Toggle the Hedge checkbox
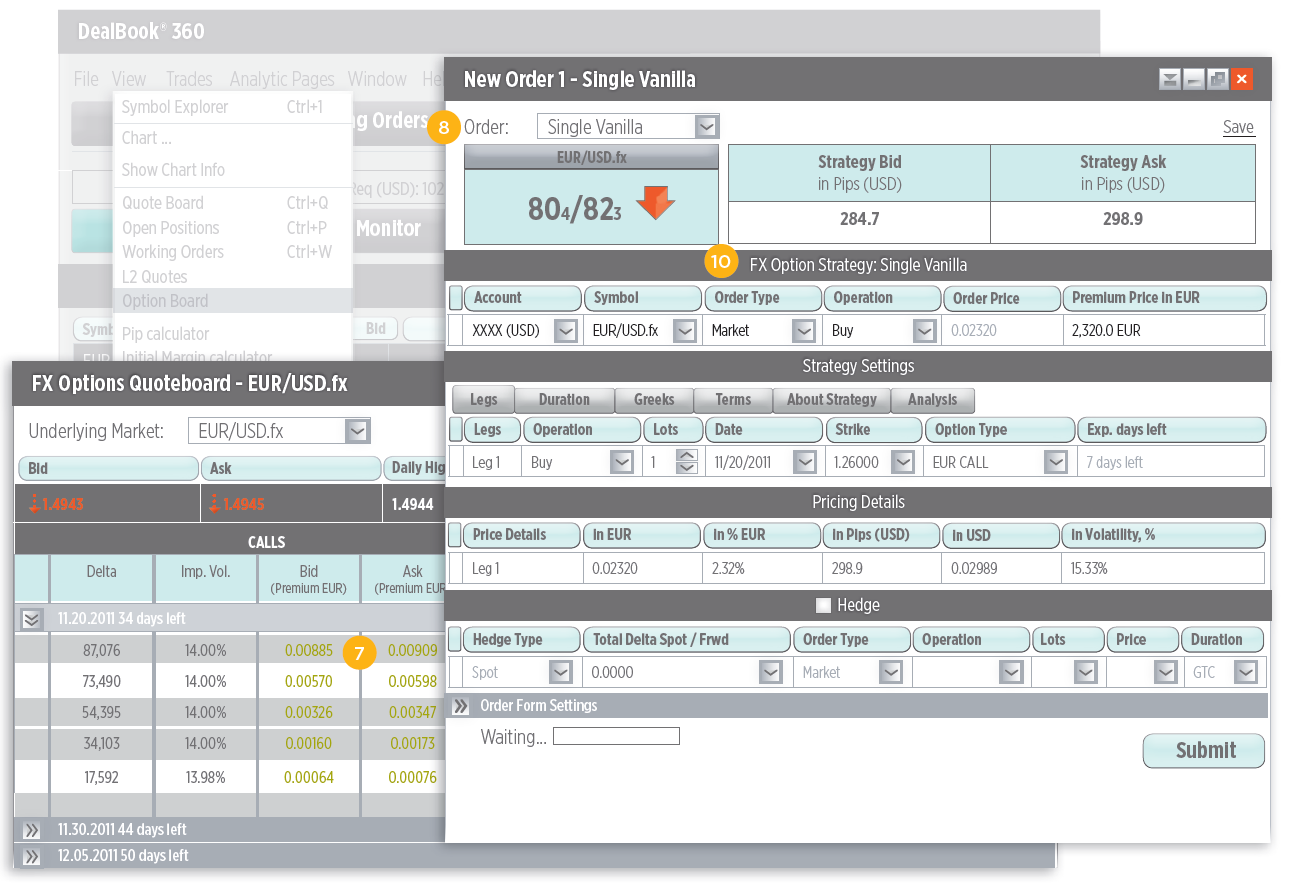The width and height of the screenshot is (1293, 894). tap(824, 605)
